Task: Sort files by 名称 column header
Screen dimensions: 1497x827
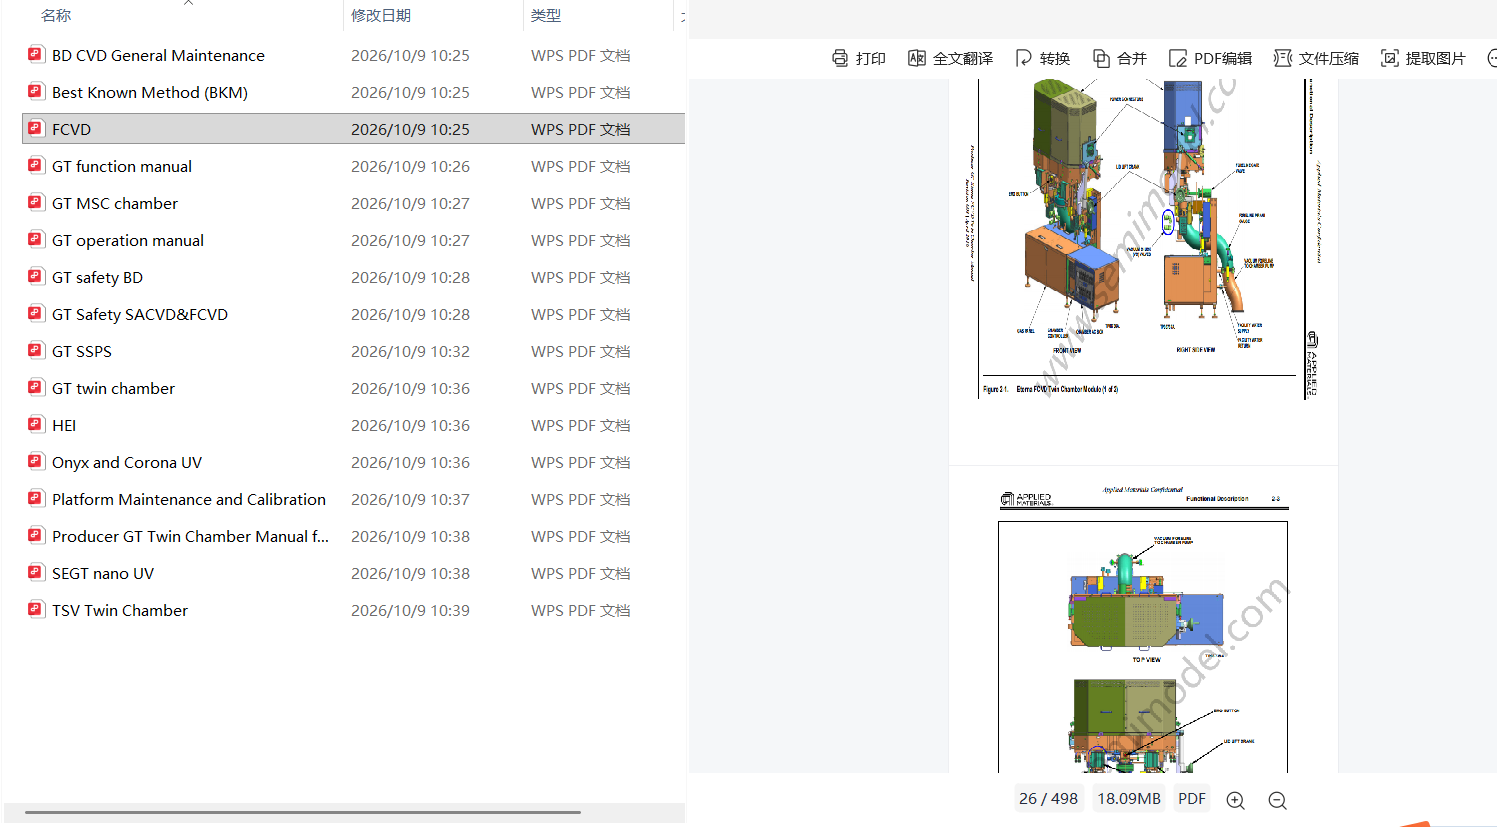Action: coord(56,15)
